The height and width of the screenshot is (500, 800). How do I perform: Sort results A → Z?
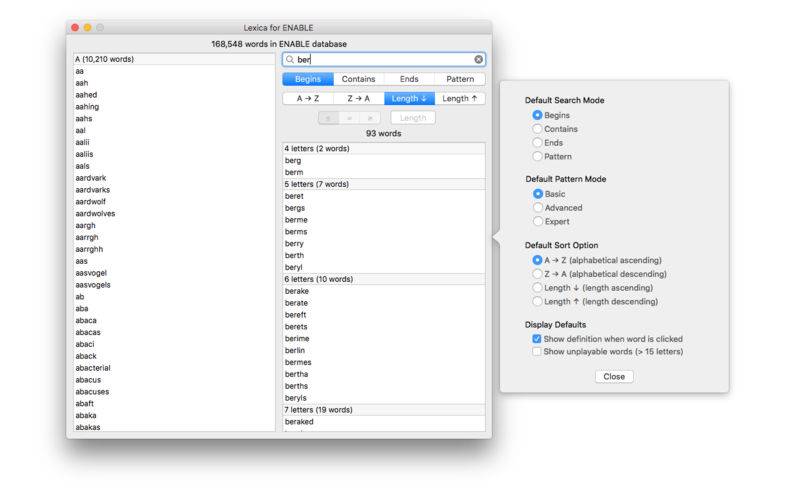pyautogui.click(x=308, y=98)
